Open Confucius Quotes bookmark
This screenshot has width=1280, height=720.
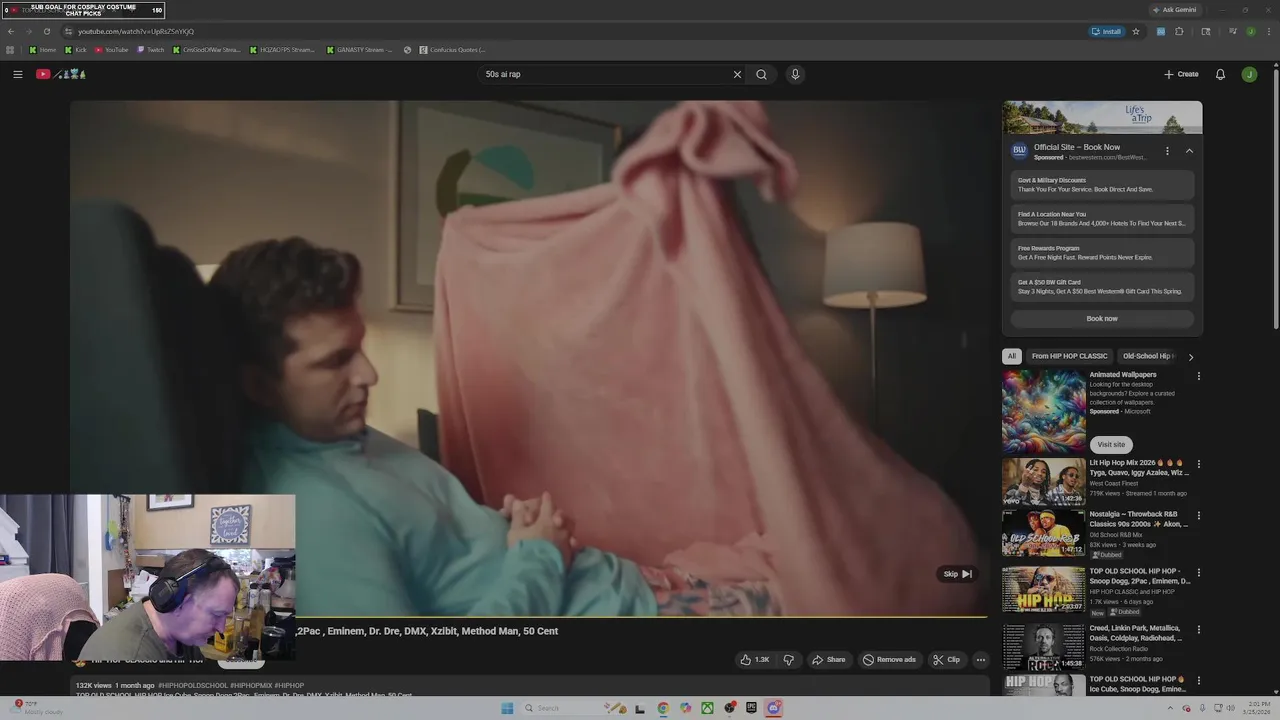(452, 49)
